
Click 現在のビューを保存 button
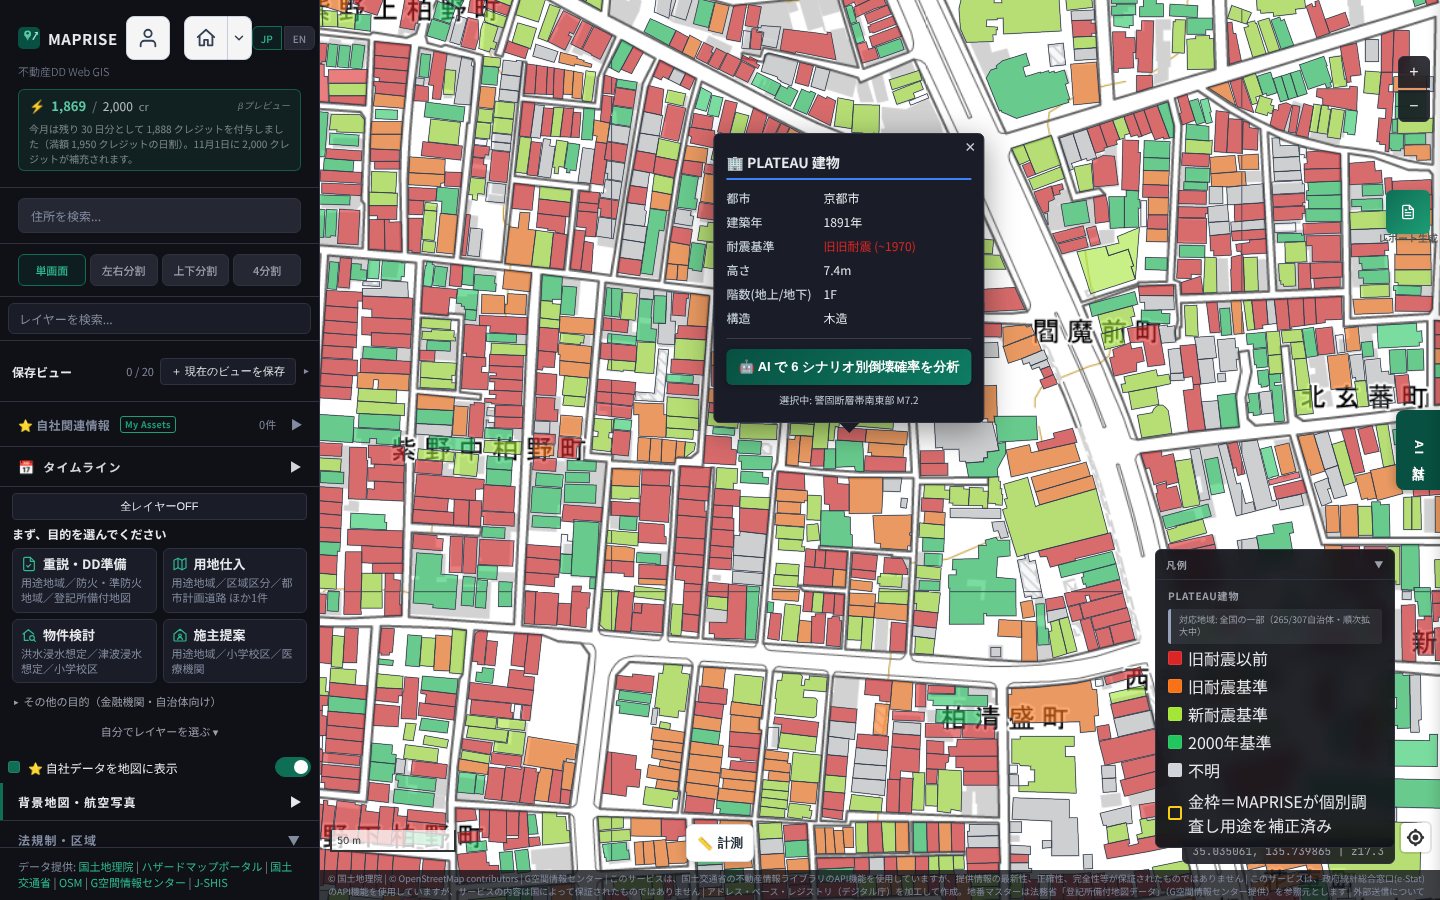[228, 372]
